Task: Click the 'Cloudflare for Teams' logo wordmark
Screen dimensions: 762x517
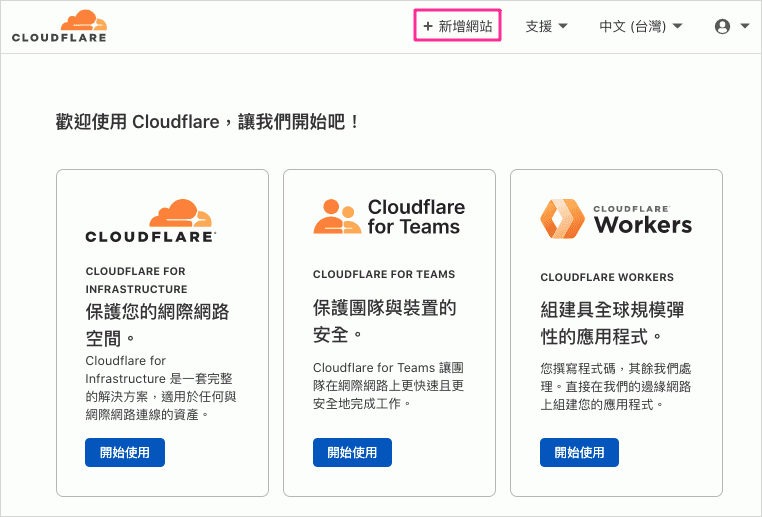Action: (416, 217)
